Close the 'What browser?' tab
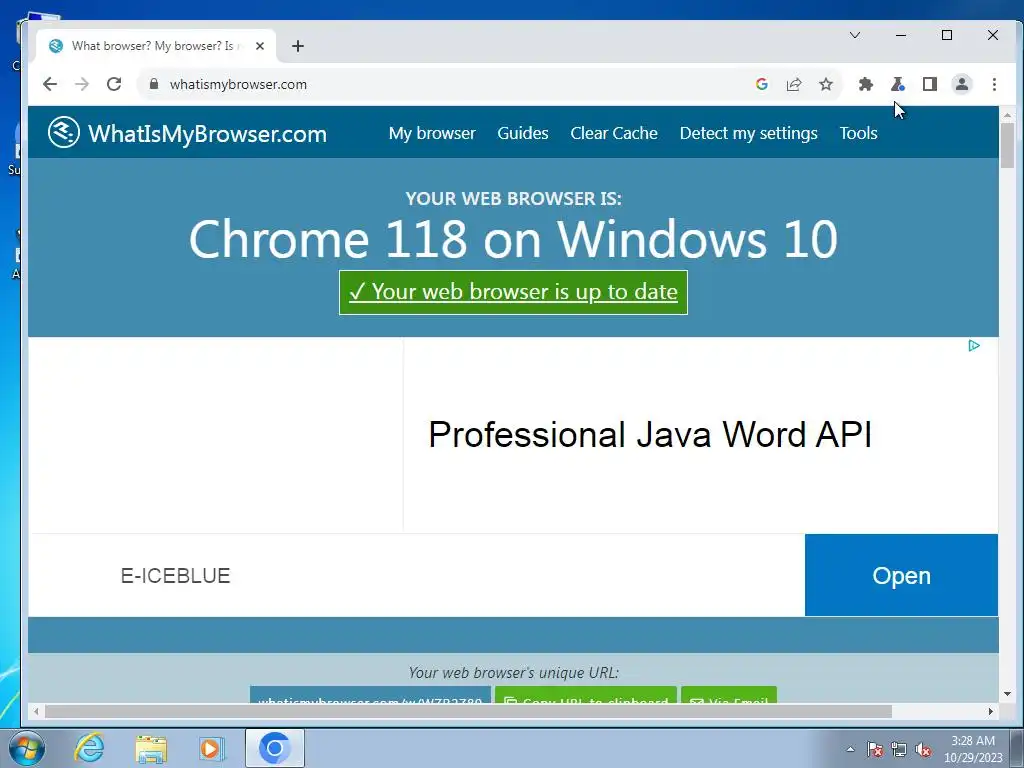The image size is (1024, 768). 260,46
